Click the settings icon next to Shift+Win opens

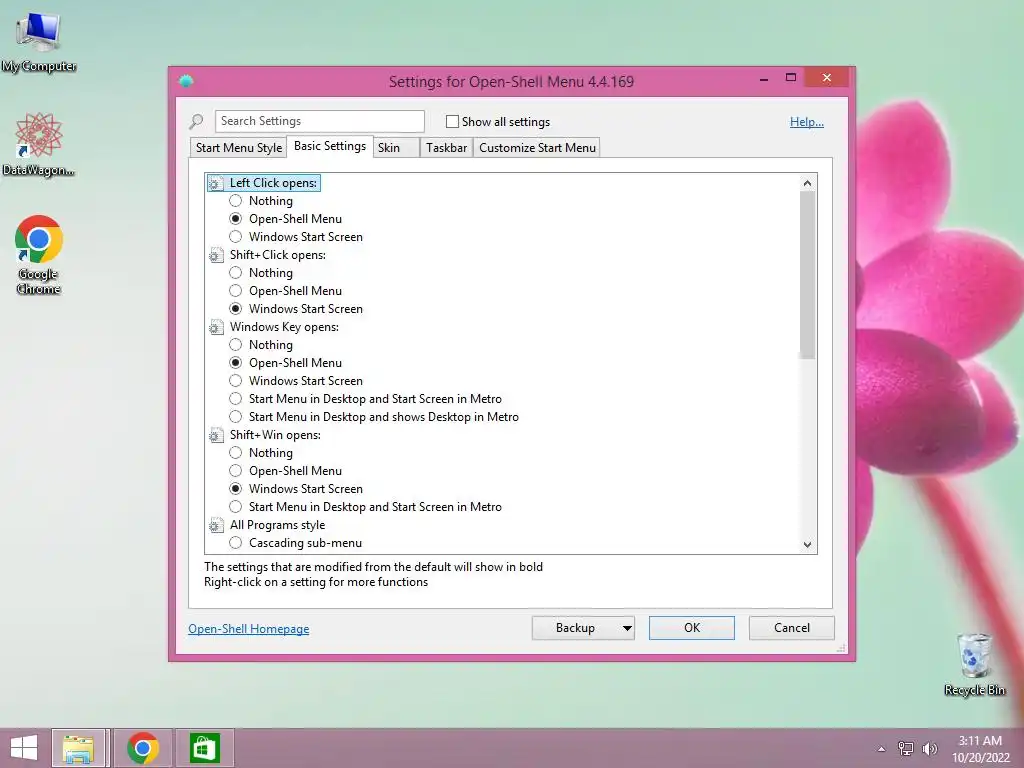[216, 436]
